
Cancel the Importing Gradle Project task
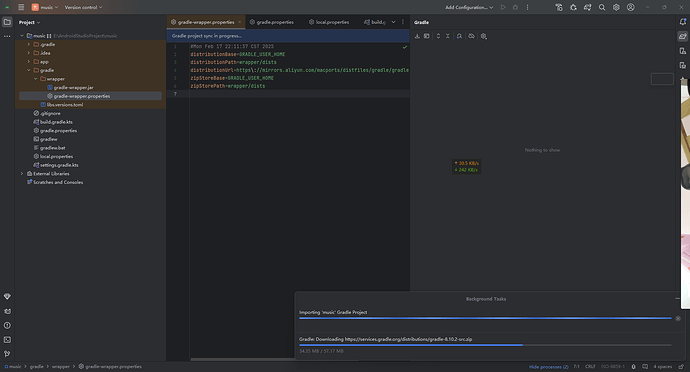pyautogui.click(x=678, y=318)
